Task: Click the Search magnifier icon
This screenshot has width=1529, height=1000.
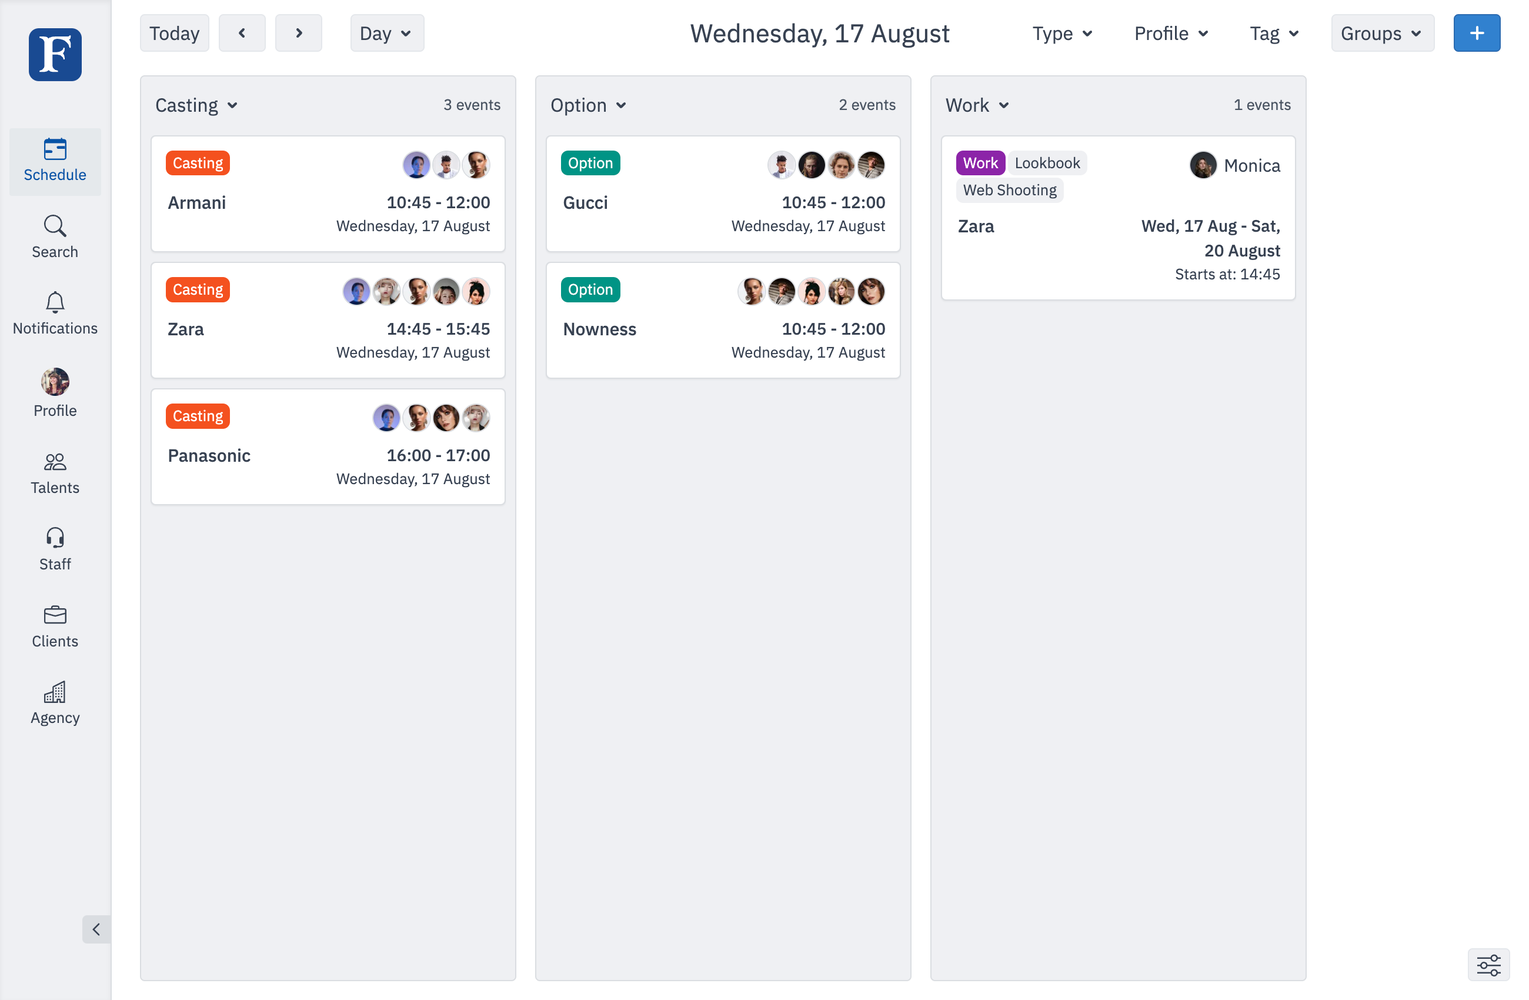Action: (x=55, y=226)
